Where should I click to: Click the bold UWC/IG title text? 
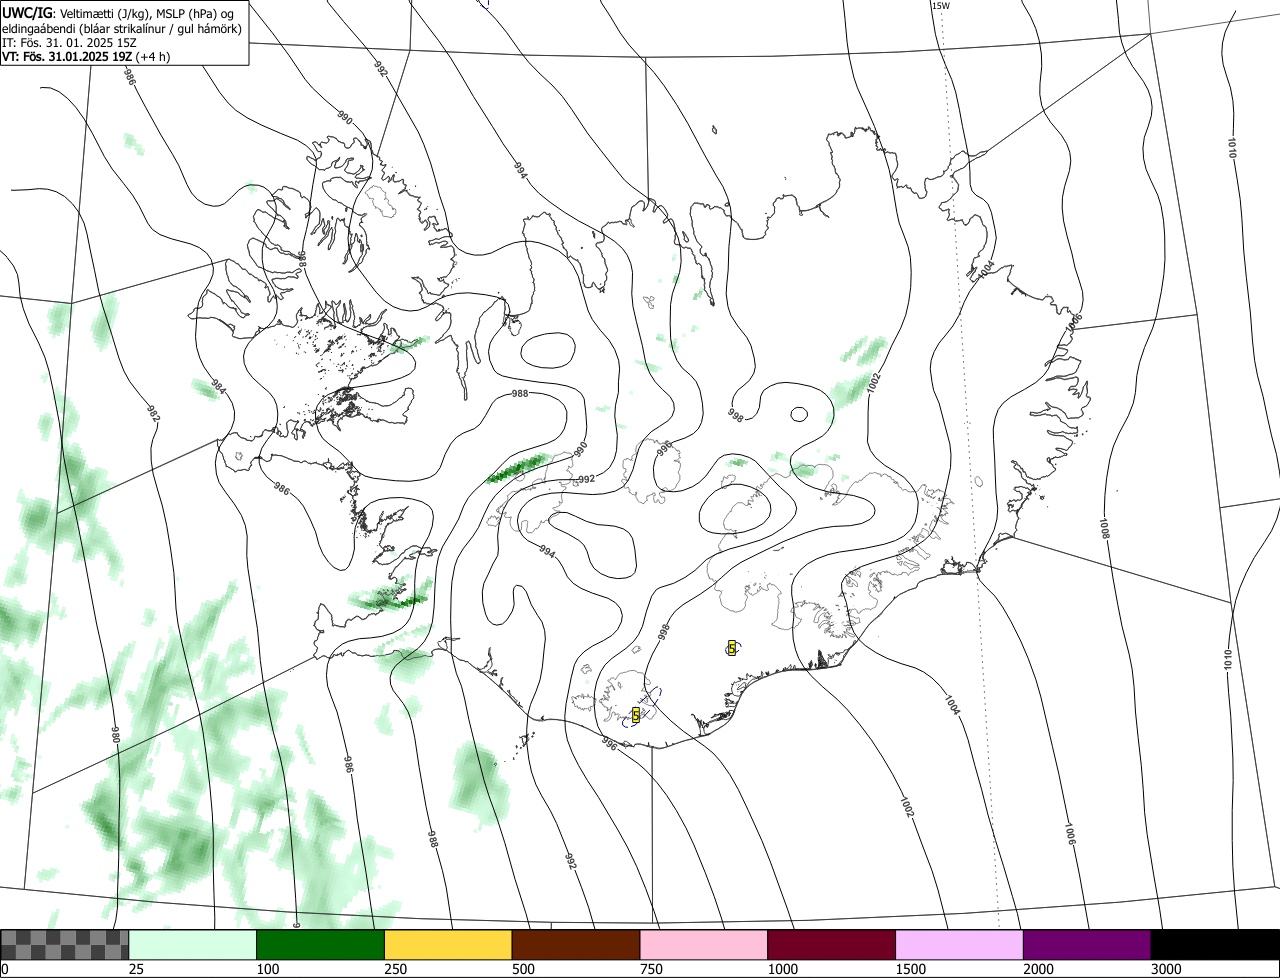(27, 12)
